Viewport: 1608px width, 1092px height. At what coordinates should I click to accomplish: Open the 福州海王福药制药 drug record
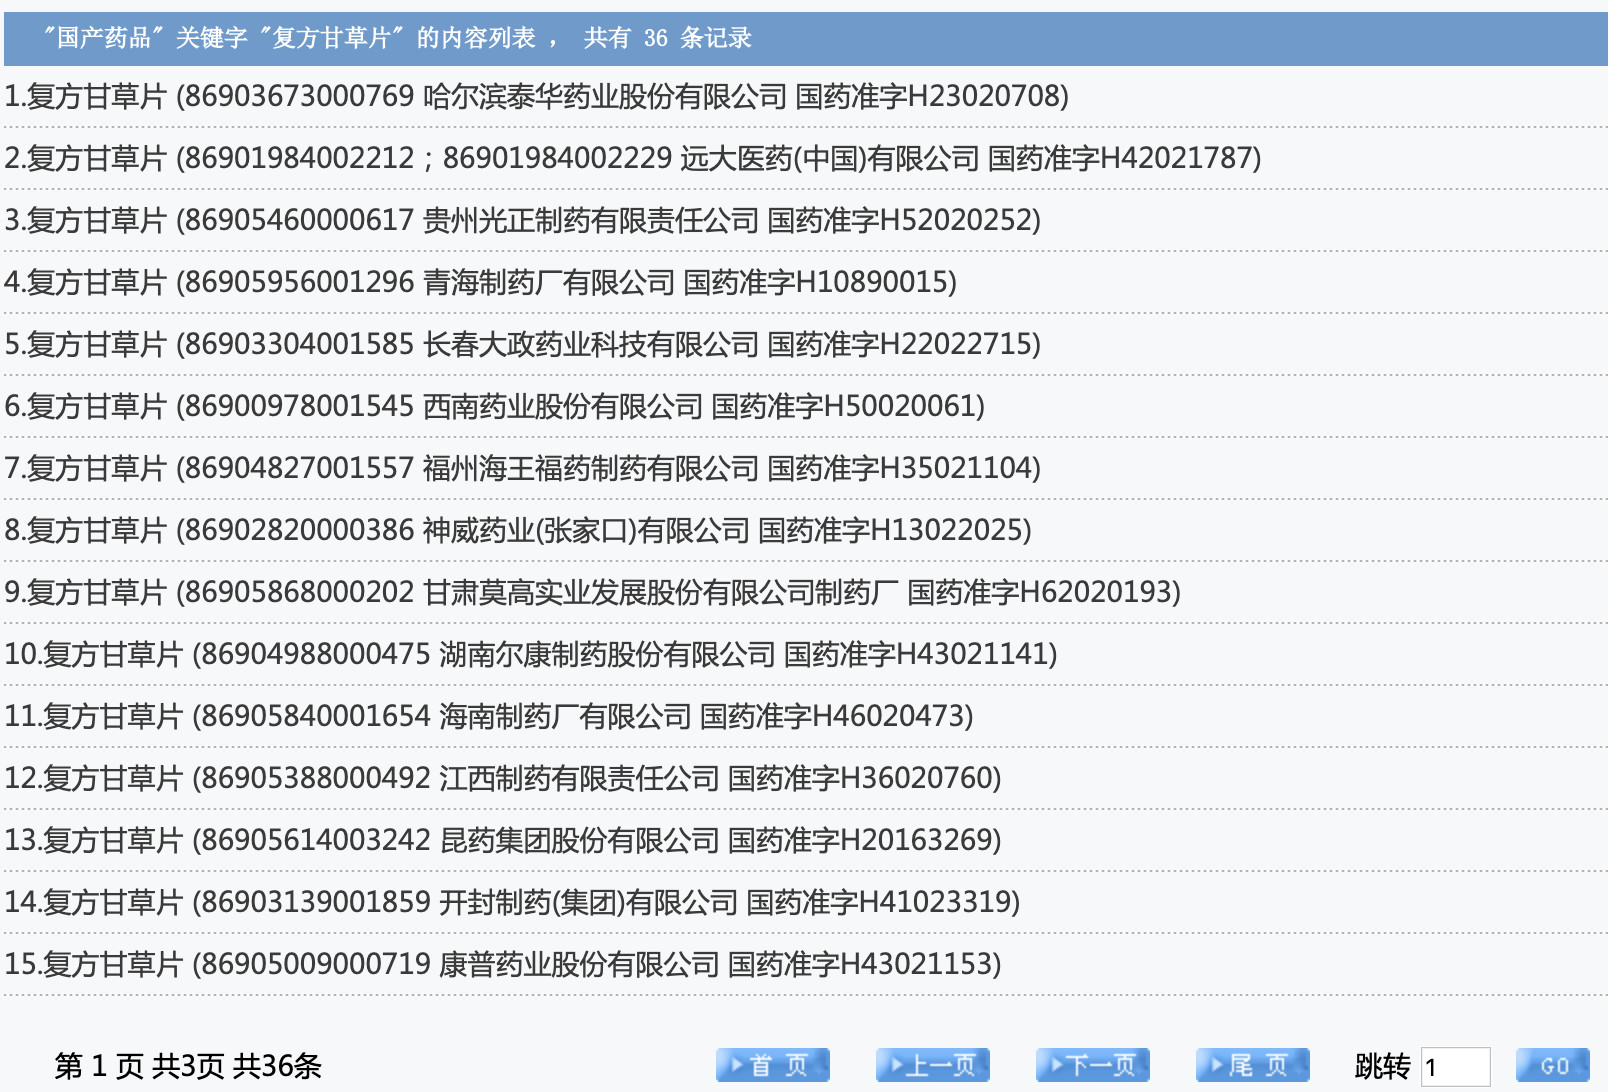522,468
